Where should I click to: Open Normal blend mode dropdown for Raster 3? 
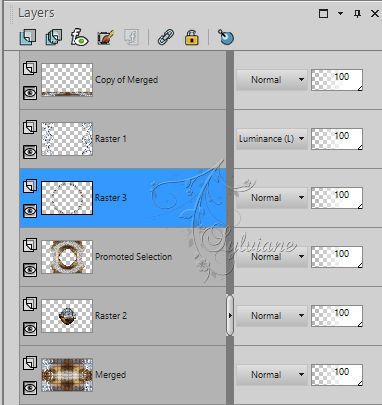(272, 198)
